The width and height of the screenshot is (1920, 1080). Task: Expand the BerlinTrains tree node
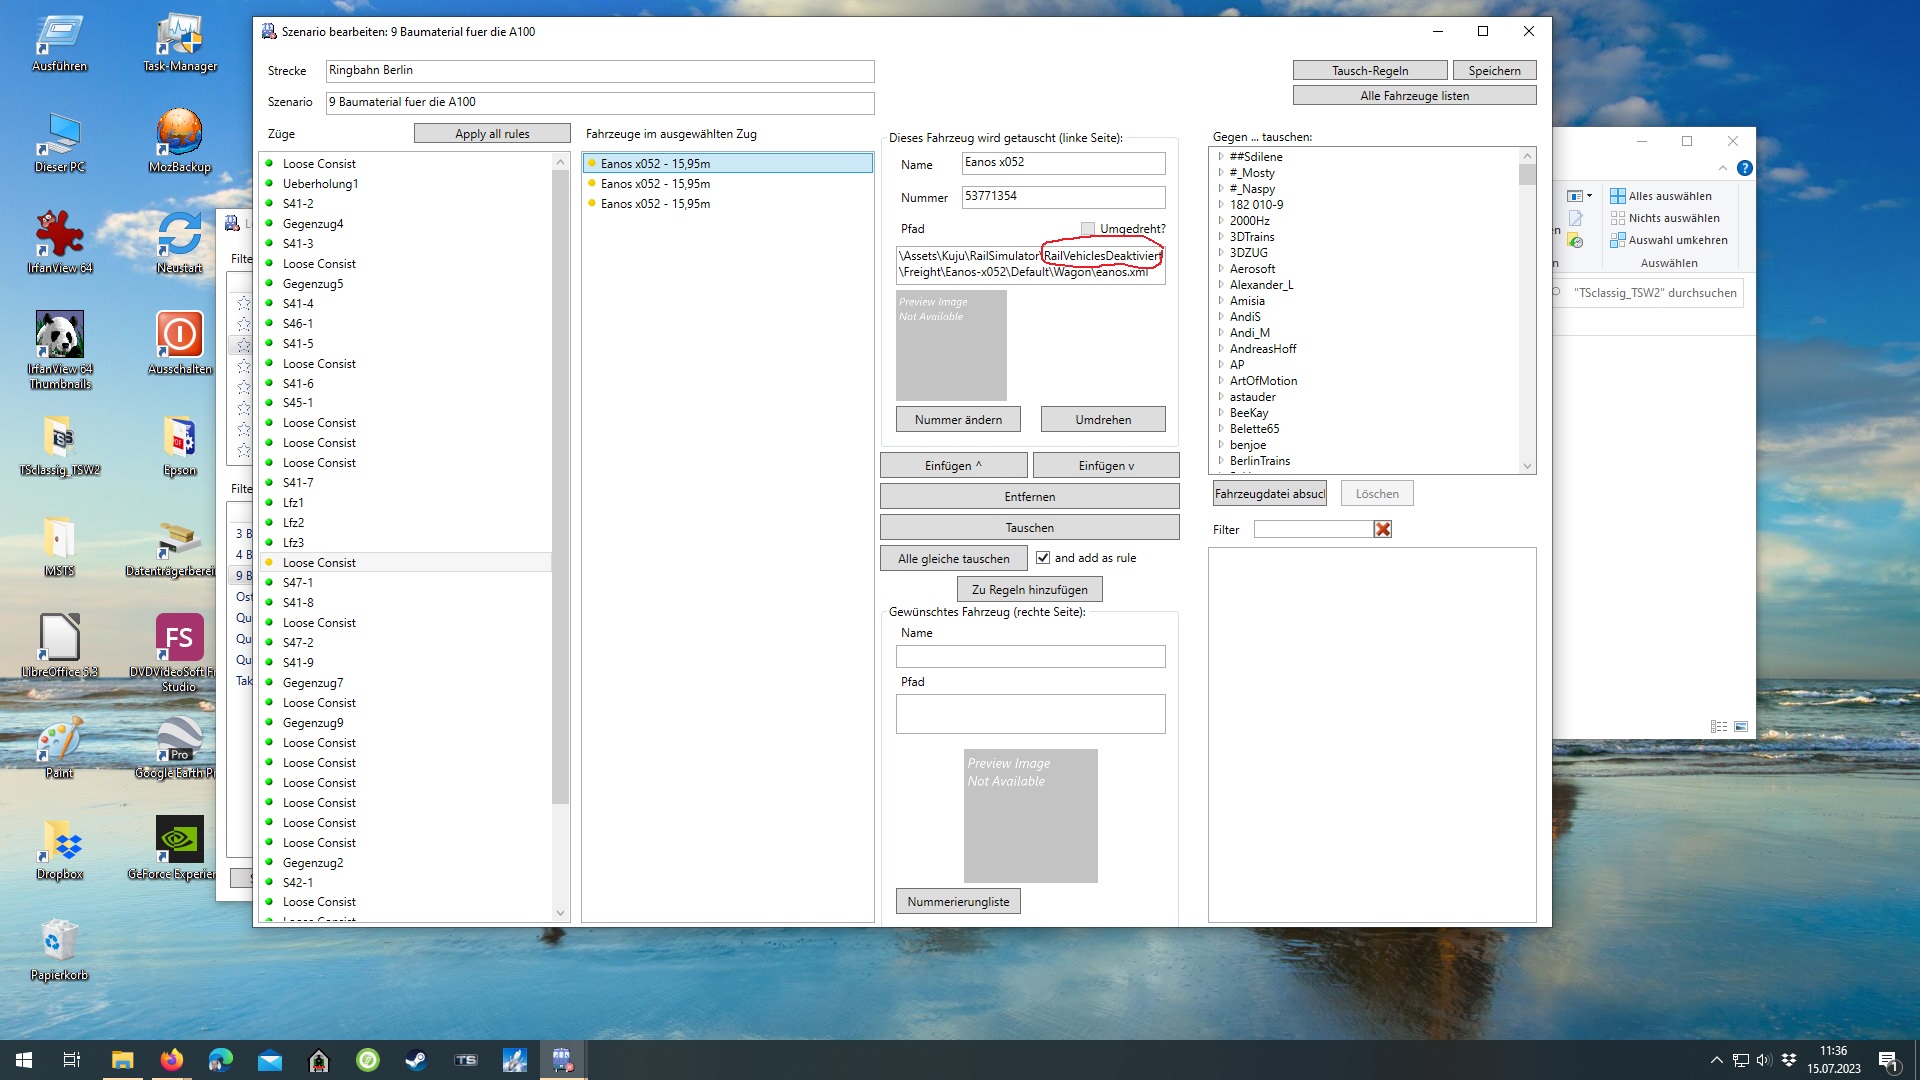(1221, 461)
